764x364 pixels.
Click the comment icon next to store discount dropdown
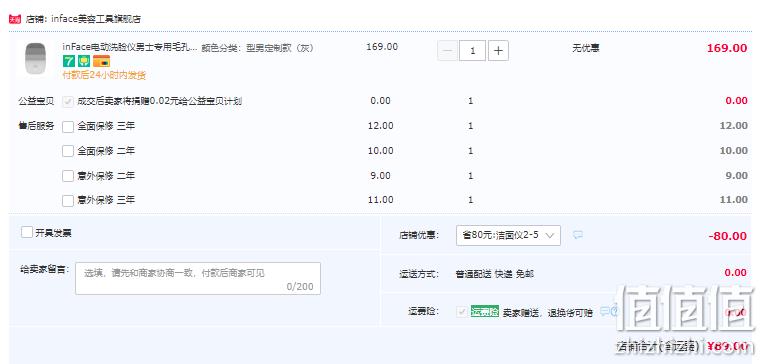pos(577,235)
